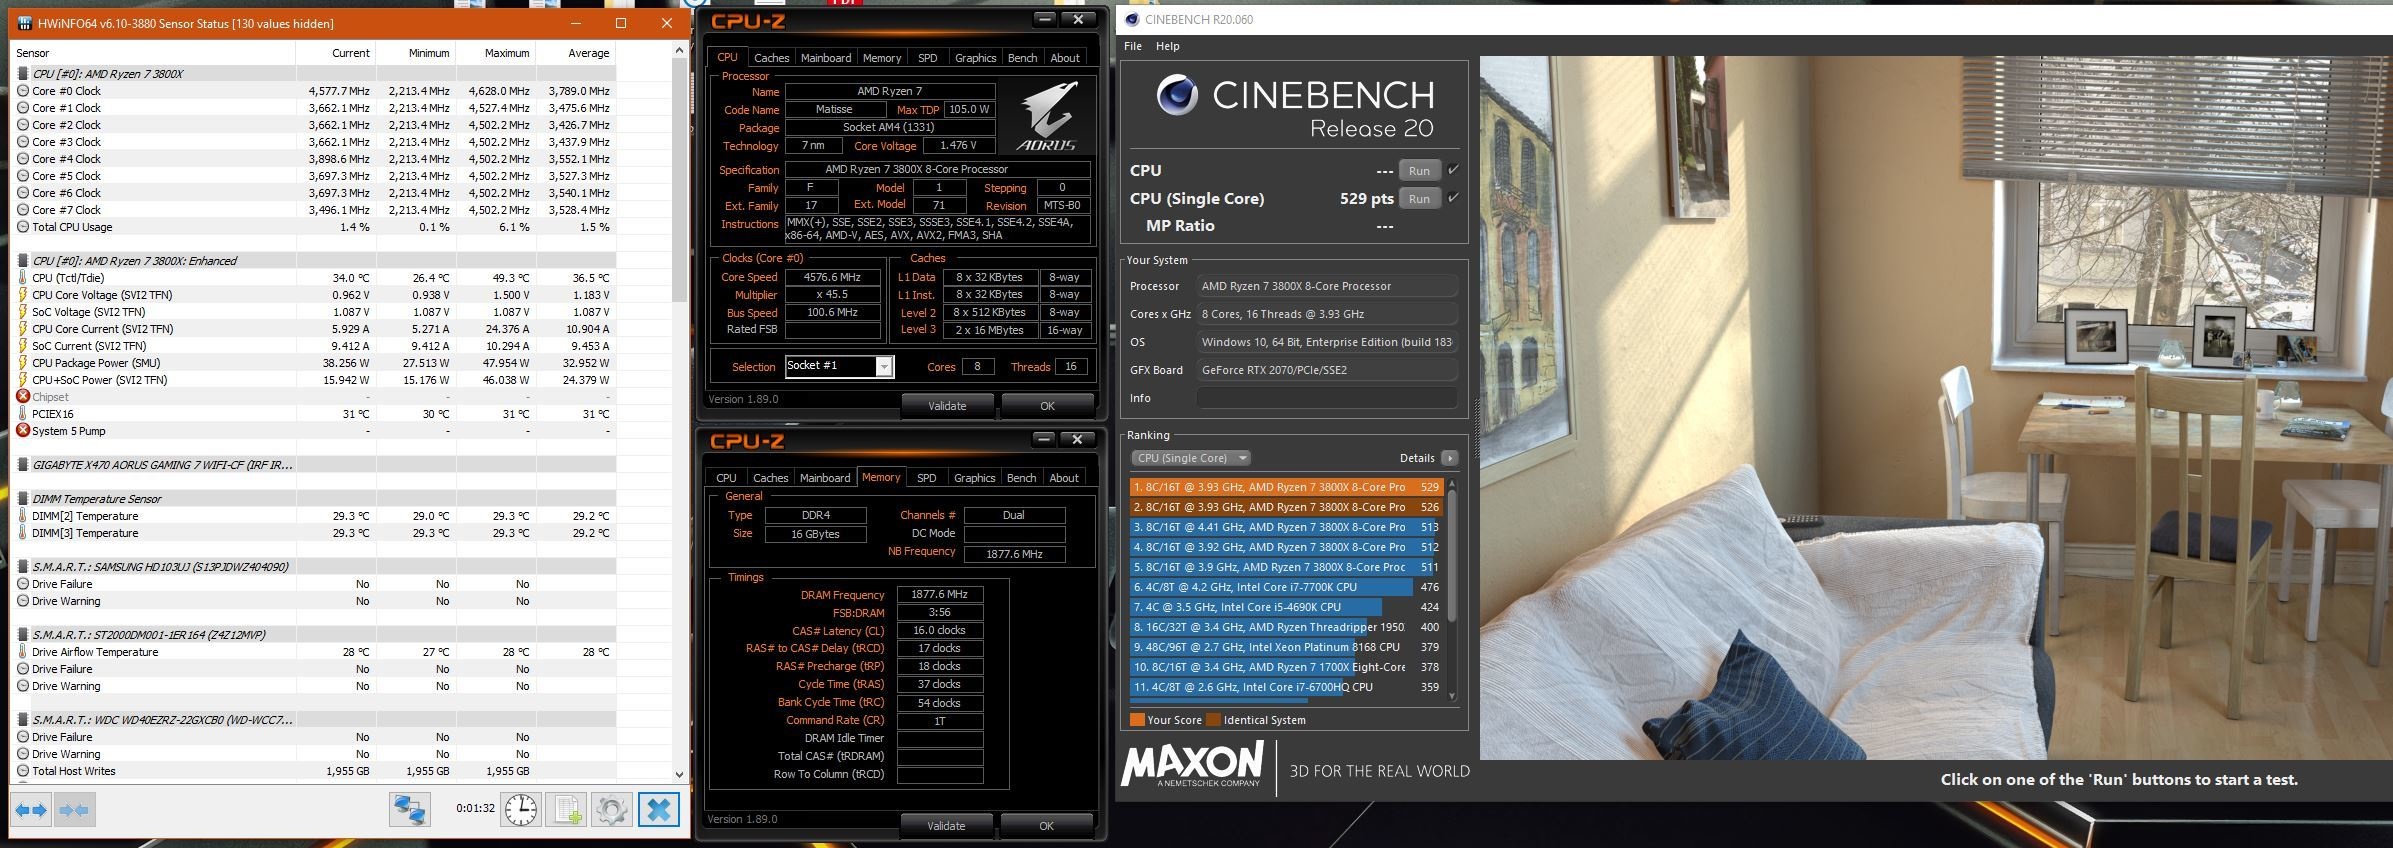Click thermometer icon beside CPU (Tctl/Tdie)

pos(23,278)
